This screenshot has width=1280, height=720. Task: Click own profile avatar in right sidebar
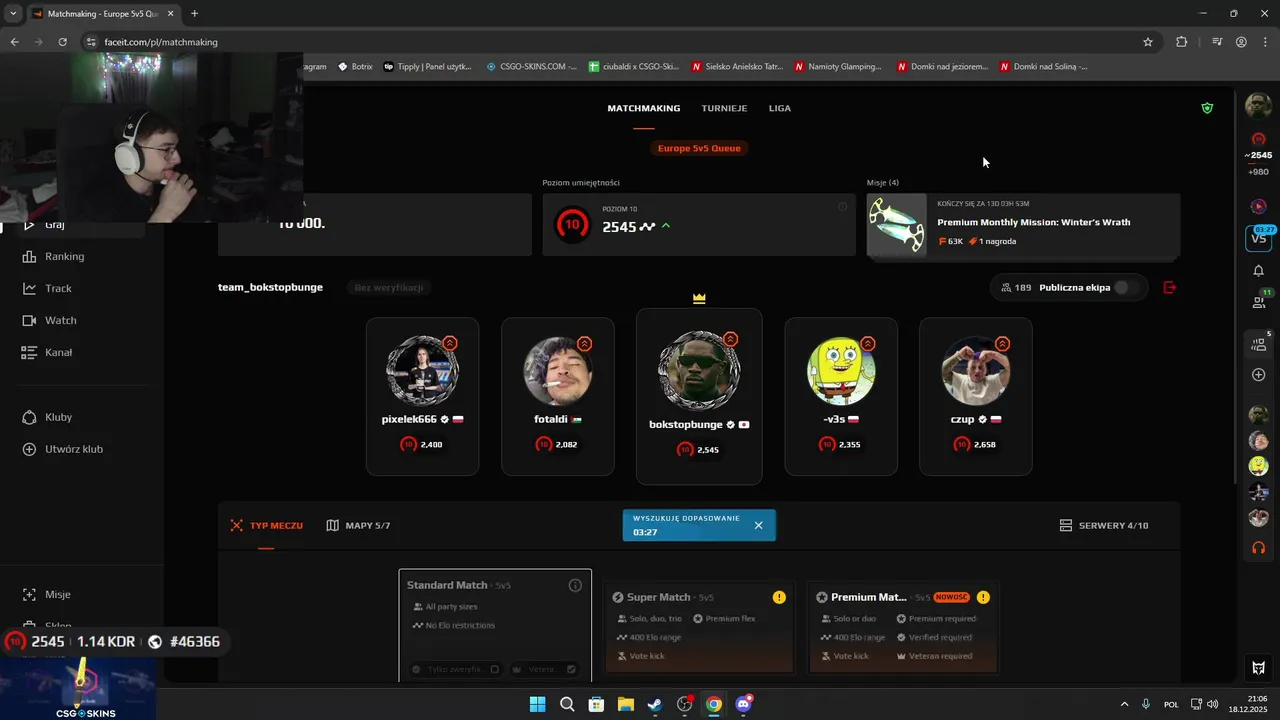pos(1258,105)
